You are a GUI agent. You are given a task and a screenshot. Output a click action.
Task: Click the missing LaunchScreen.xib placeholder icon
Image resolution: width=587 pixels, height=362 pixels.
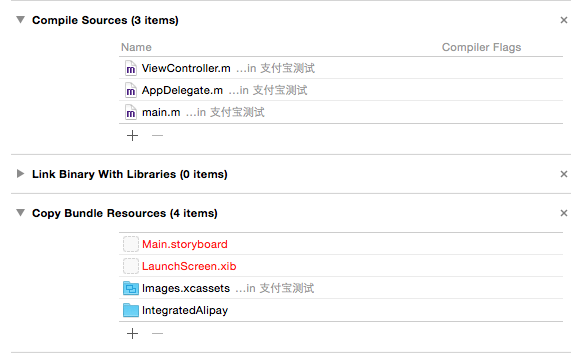131,266
